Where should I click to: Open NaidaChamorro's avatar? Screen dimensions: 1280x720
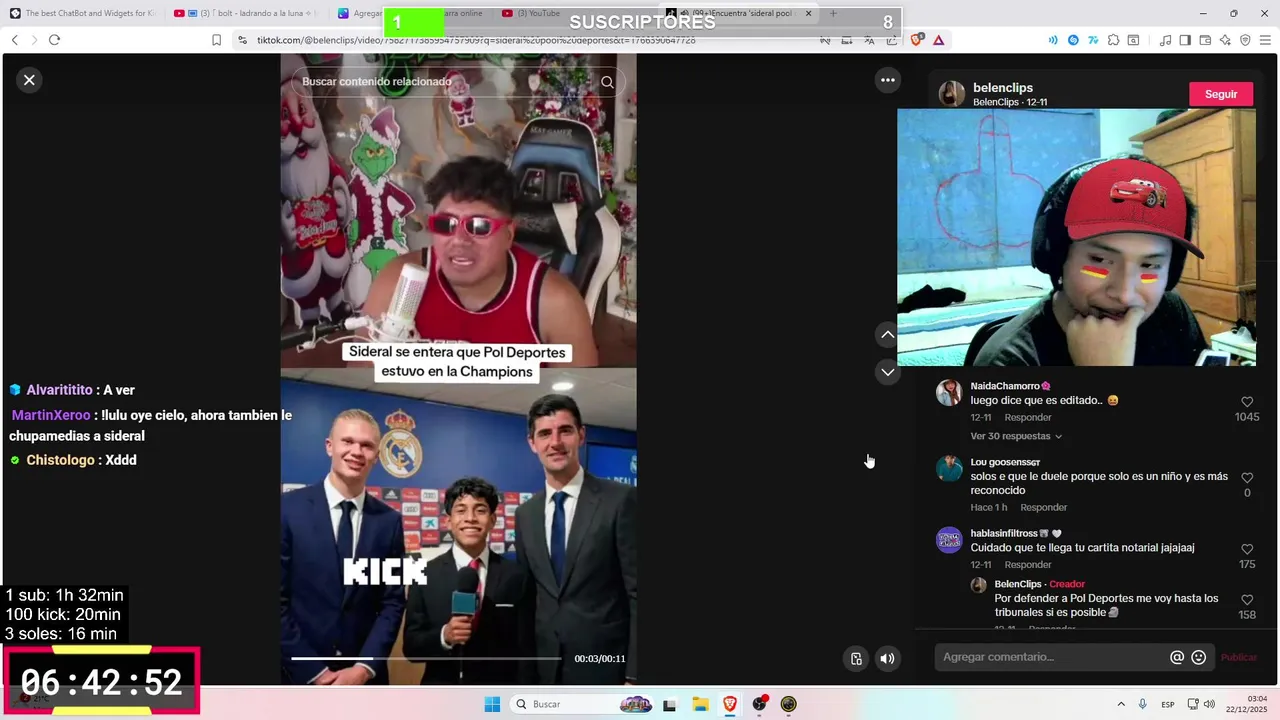pos(949,393)
